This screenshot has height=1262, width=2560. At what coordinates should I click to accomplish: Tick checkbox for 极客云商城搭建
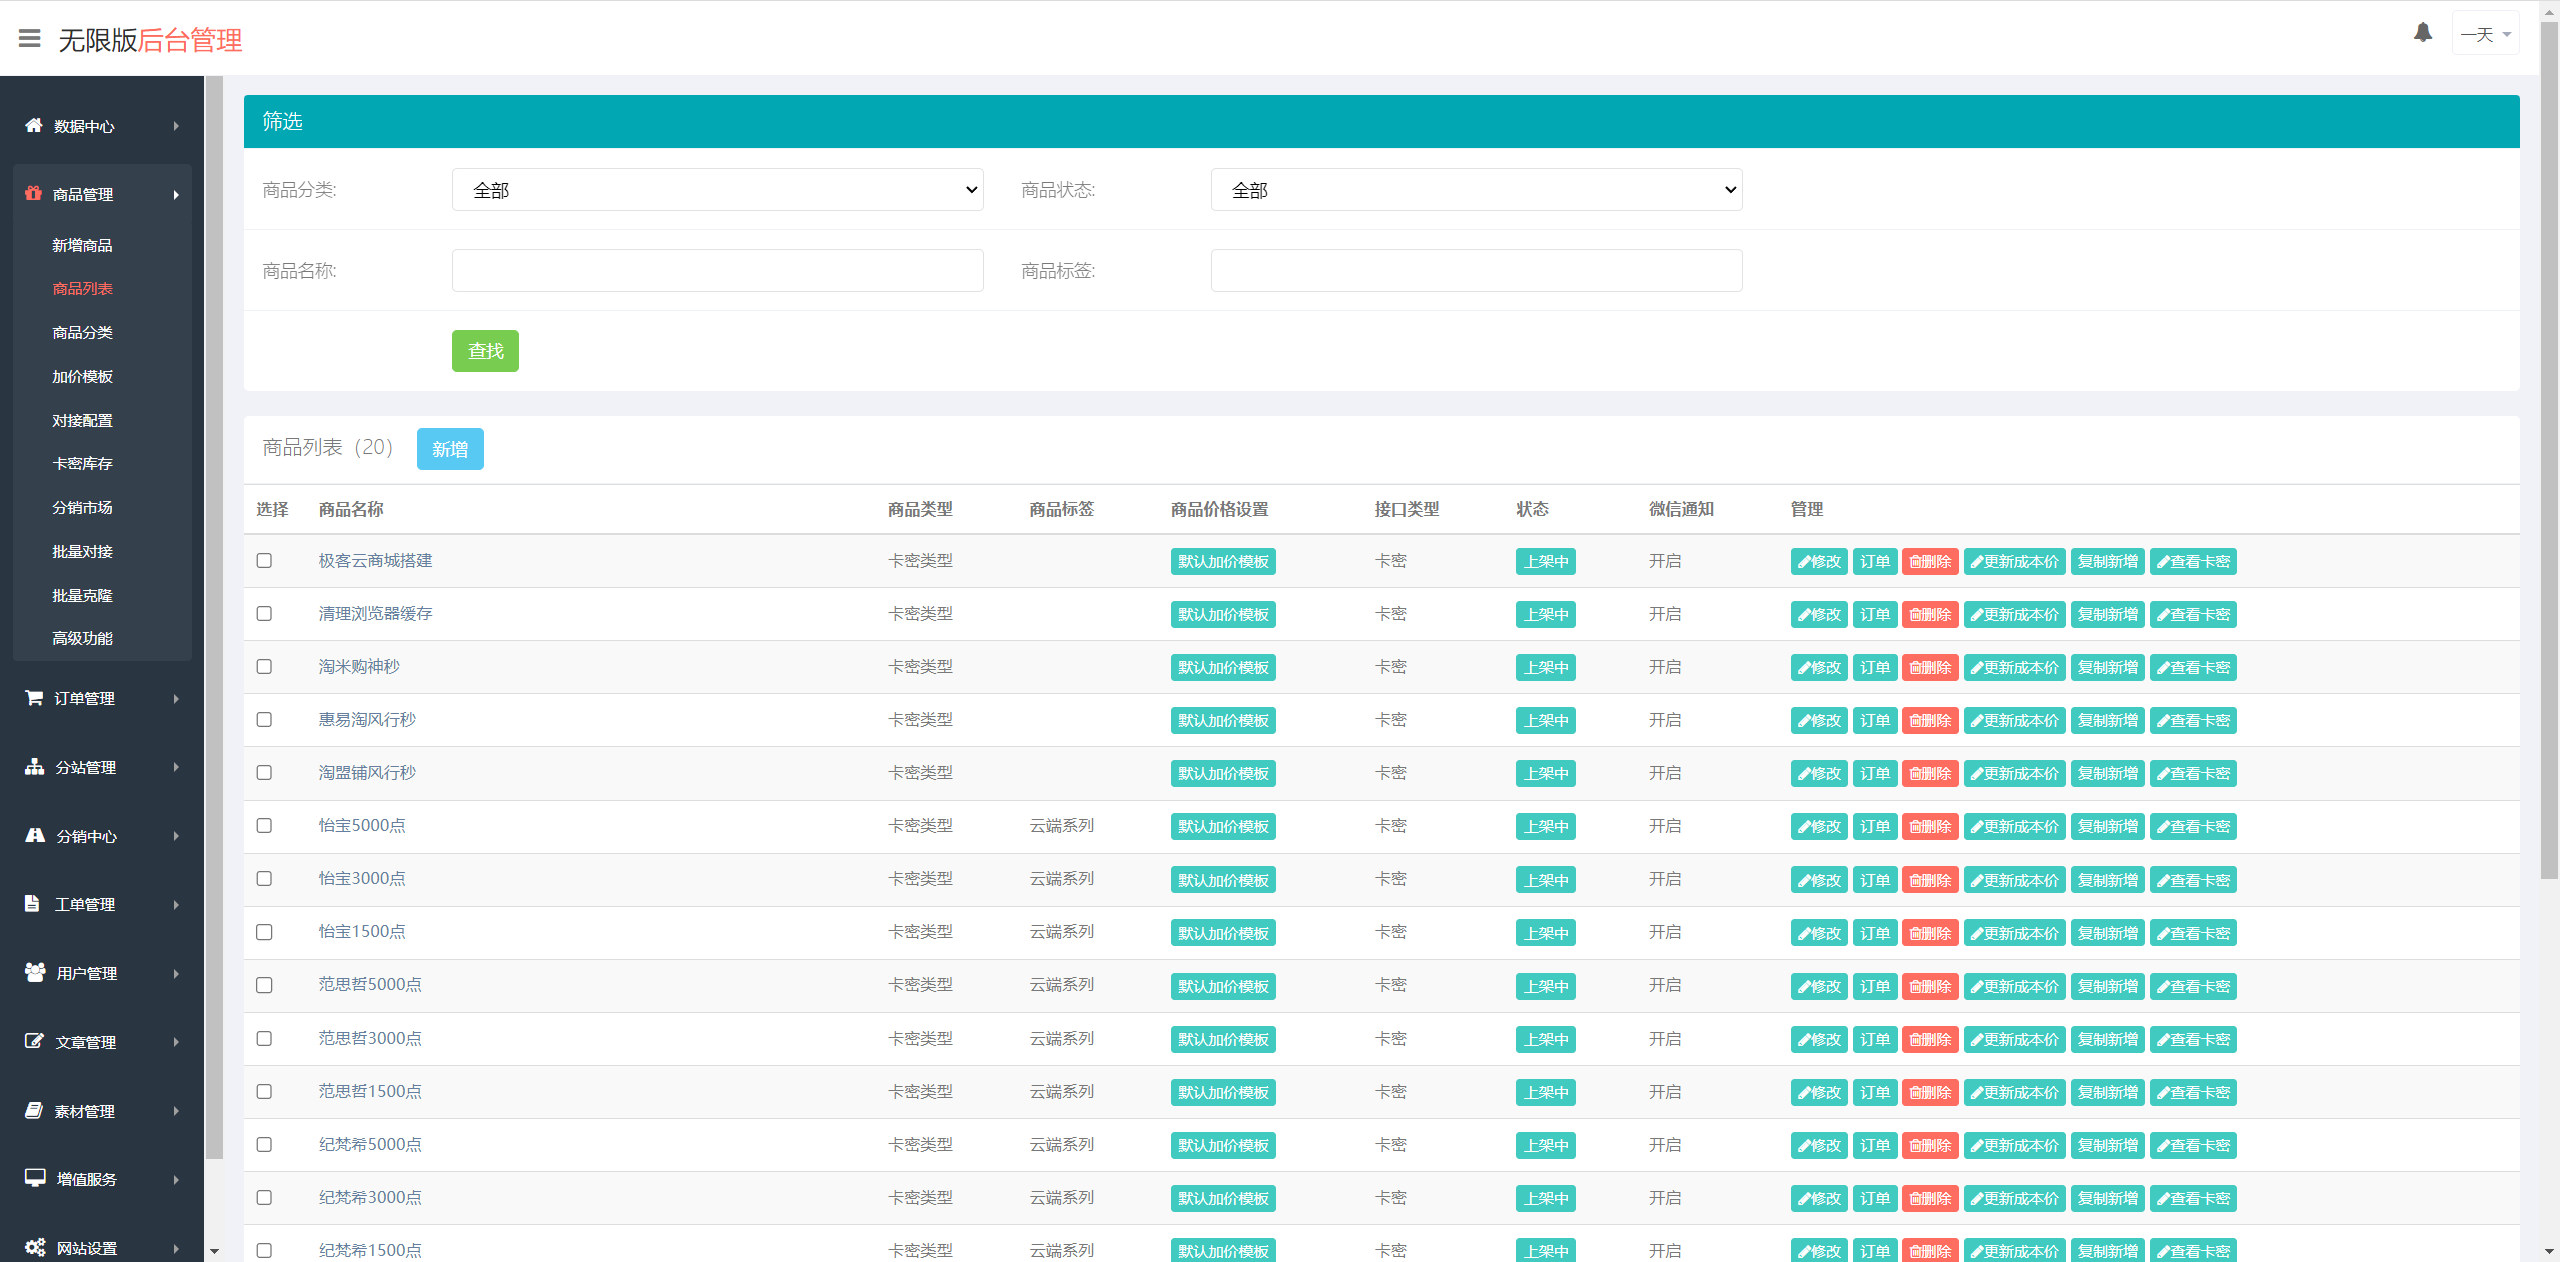(x=264, y=560)
